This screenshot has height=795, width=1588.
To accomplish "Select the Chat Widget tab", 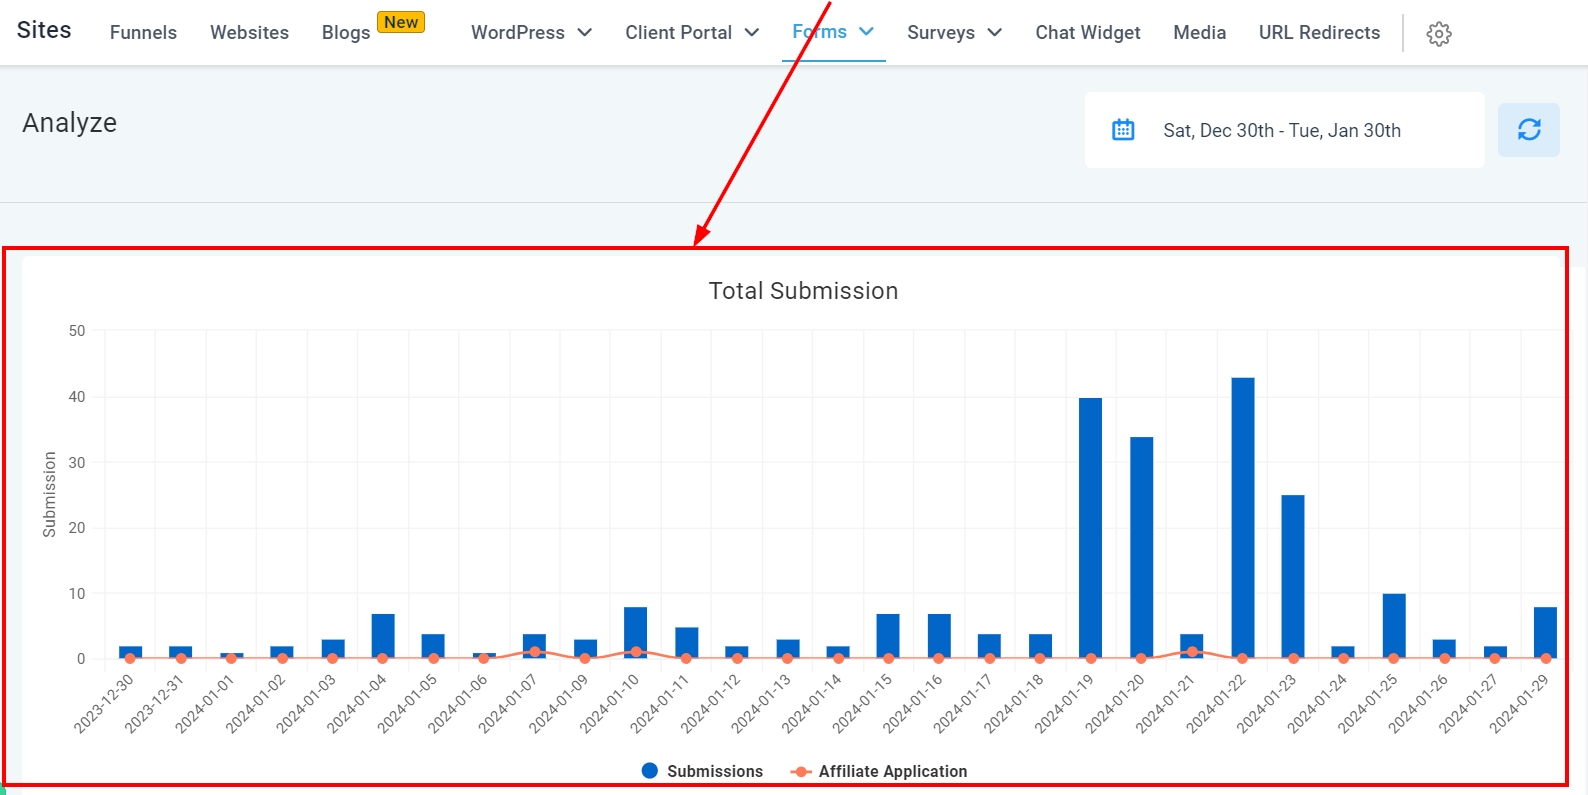I will click(x=1087, y=33).
